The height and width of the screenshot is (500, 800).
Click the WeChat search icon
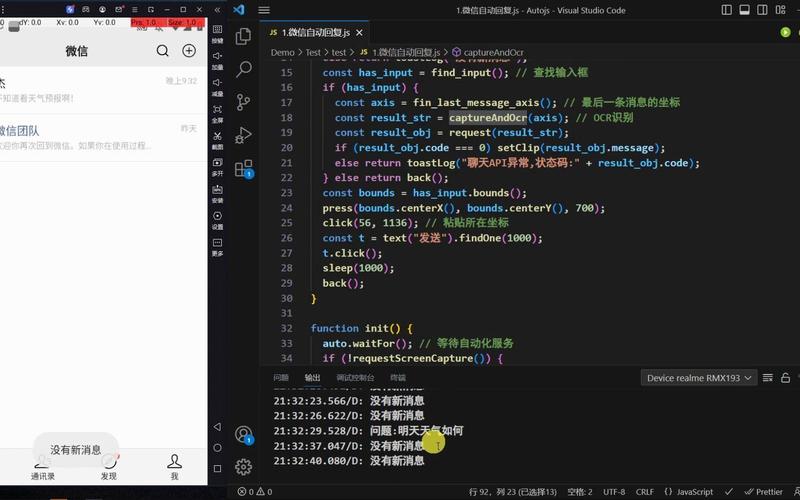coord(162,51)
